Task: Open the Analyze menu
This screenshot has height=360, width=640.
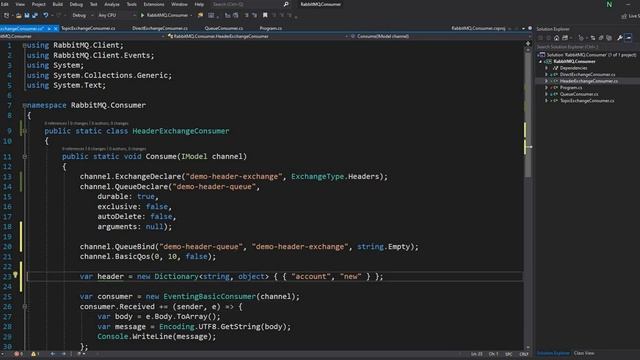Action: coord(111,4)
